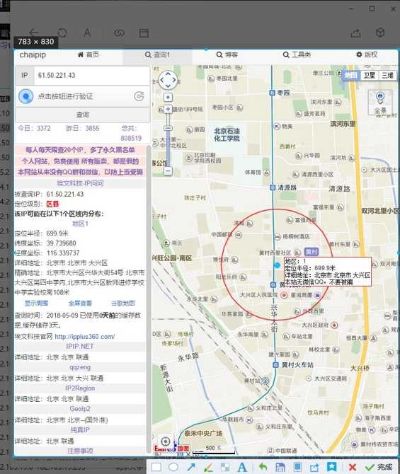
Task: Click the IP2Region section header
Action: (80, 388)
